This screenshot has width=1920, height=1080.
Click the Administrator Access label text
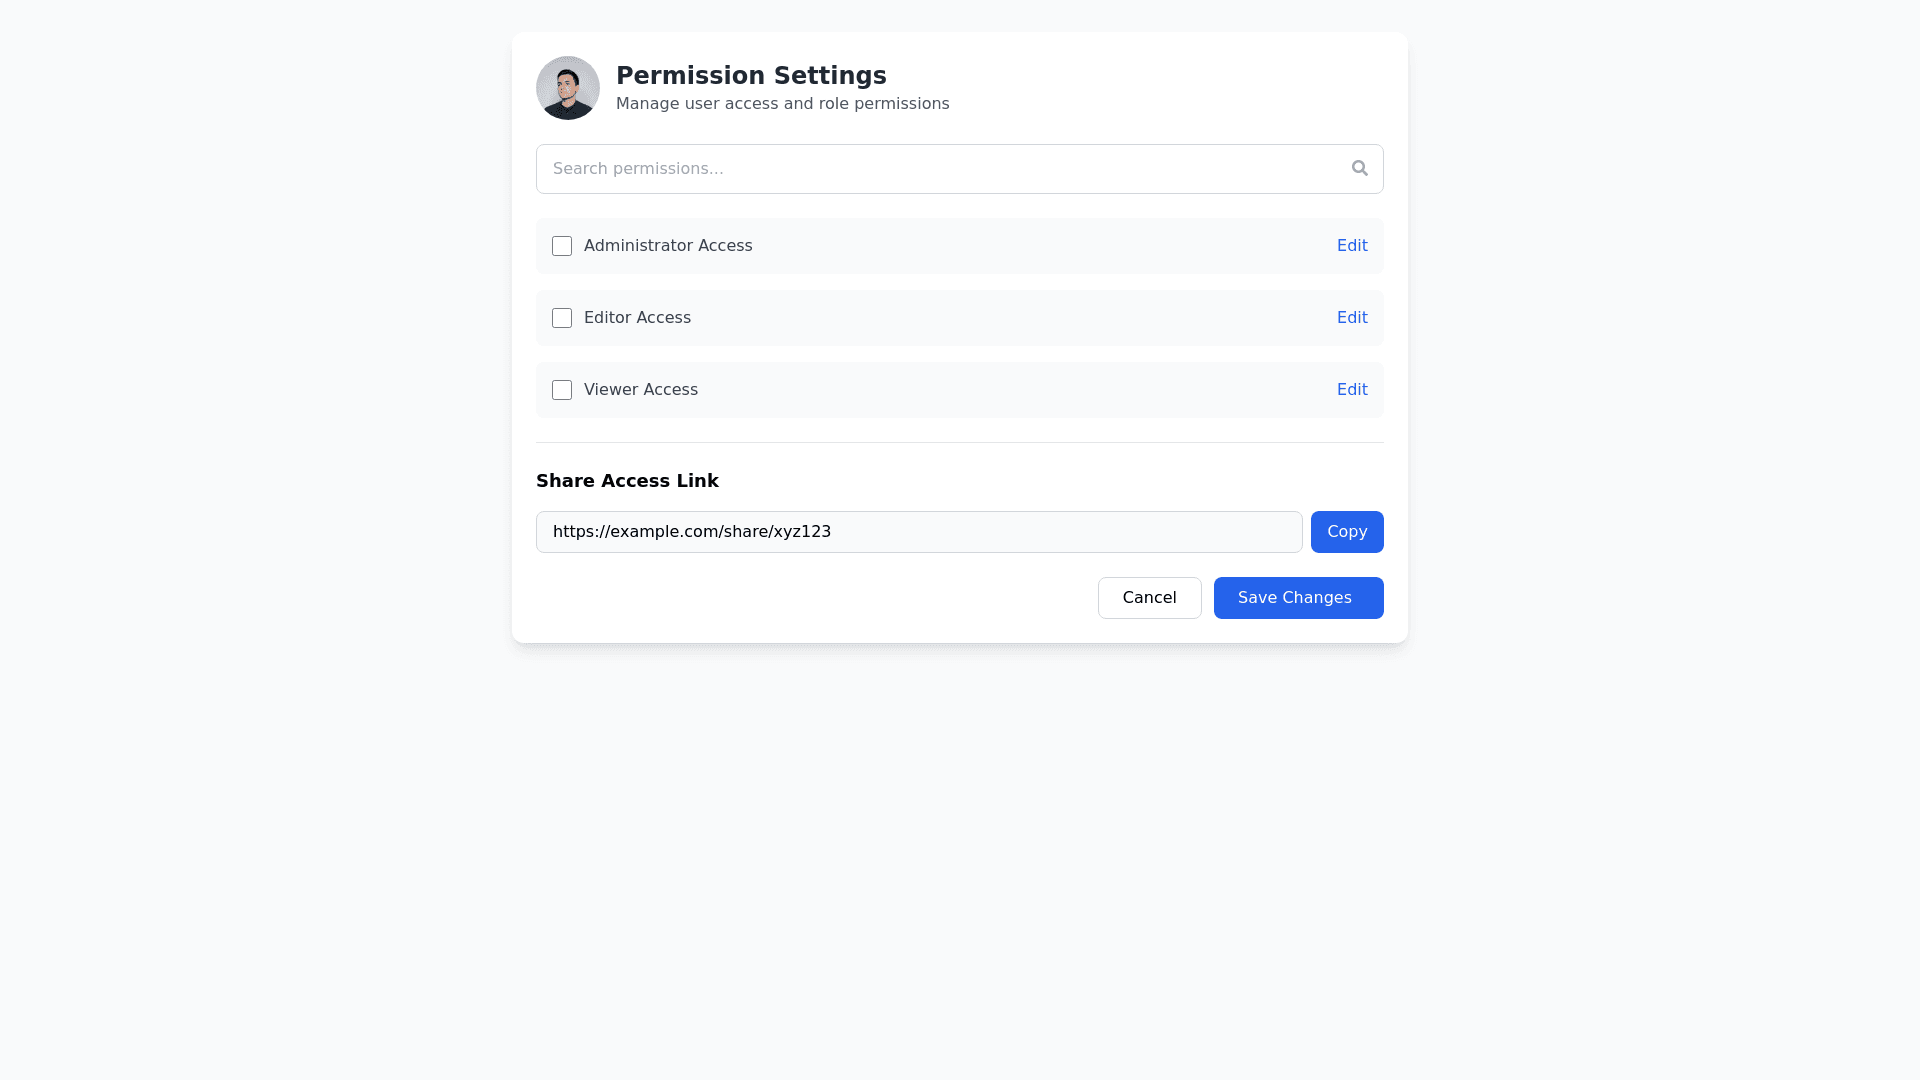pyautogui.click(x=668, y=246)
